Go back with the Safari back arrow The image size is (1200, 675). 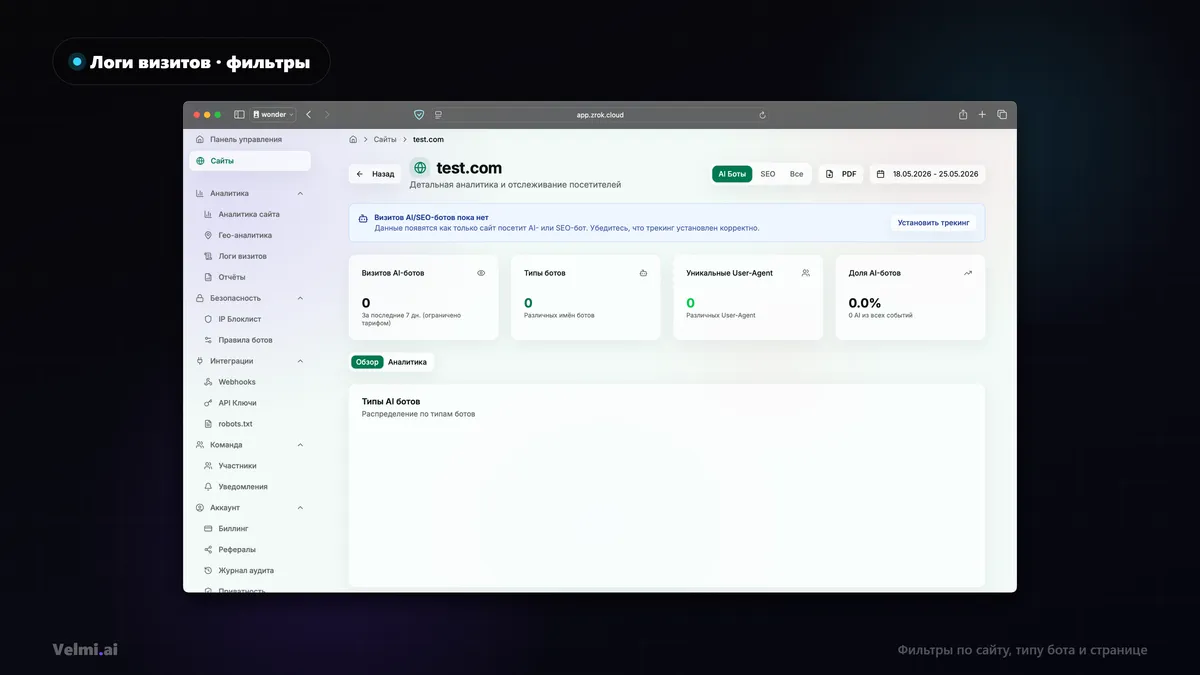coord(308,115)
